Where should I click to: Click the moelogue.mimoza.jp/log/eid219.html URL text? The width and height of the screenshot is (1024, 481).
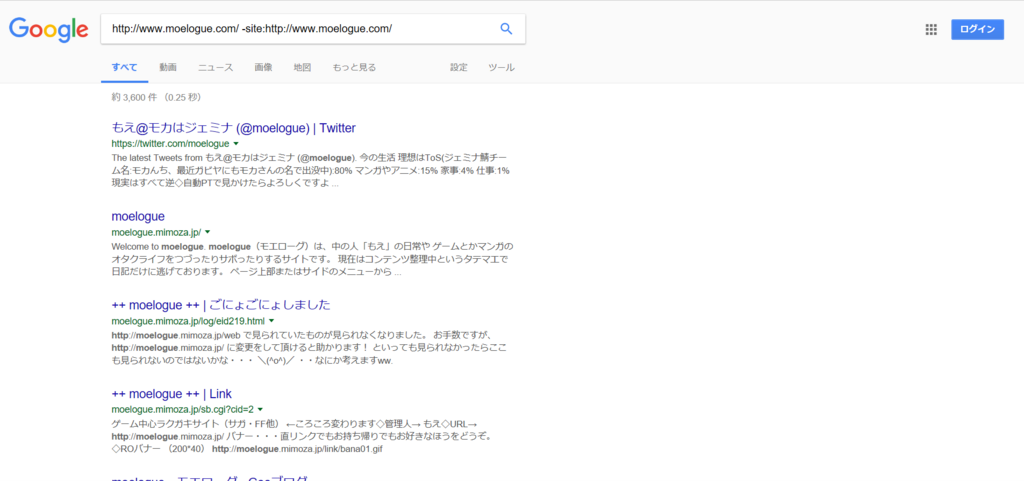(188, 321)
